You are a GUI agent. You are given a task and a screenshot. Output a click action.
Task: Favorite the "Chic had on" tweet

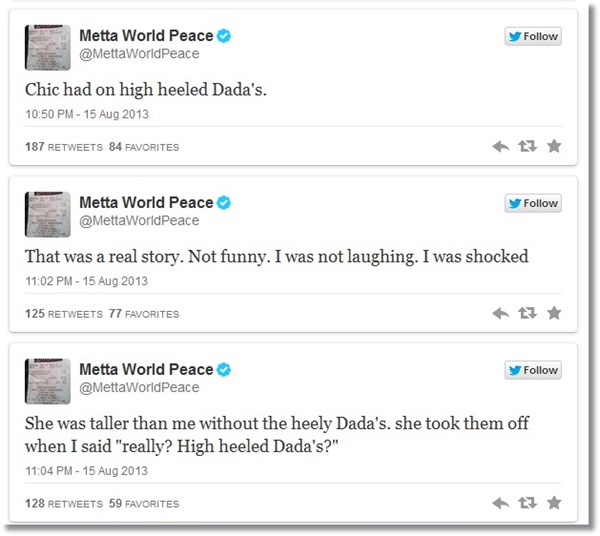[x=554, y=146]
